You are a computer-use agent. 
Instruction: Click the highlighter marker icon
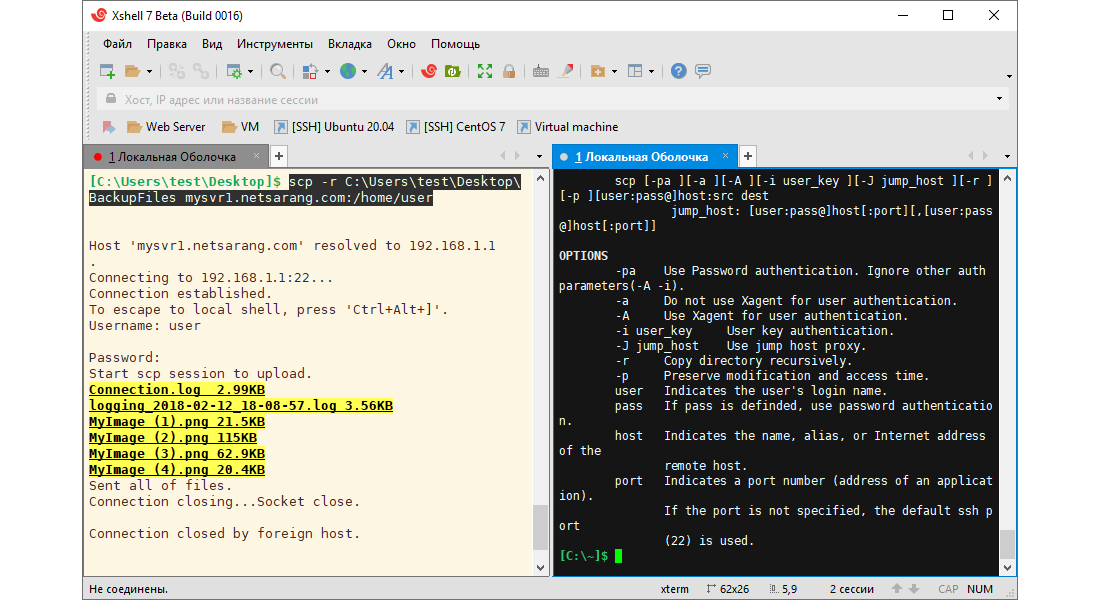coord(565,71)
